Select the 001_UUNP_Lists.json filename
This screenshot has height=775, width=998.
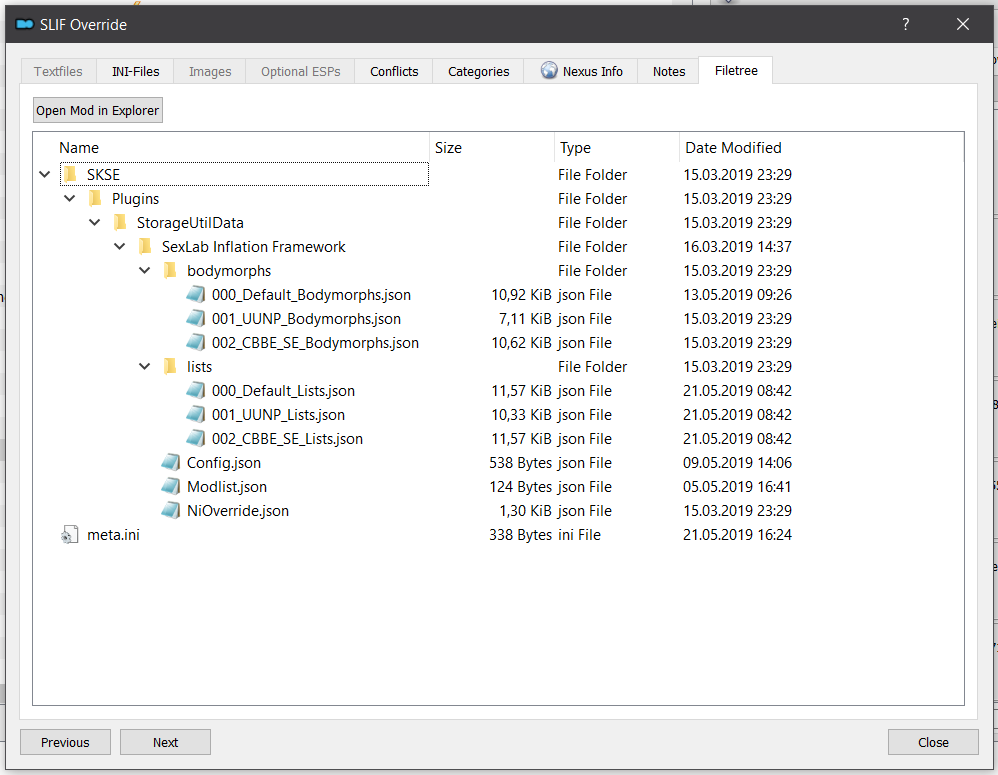[278, 415]
